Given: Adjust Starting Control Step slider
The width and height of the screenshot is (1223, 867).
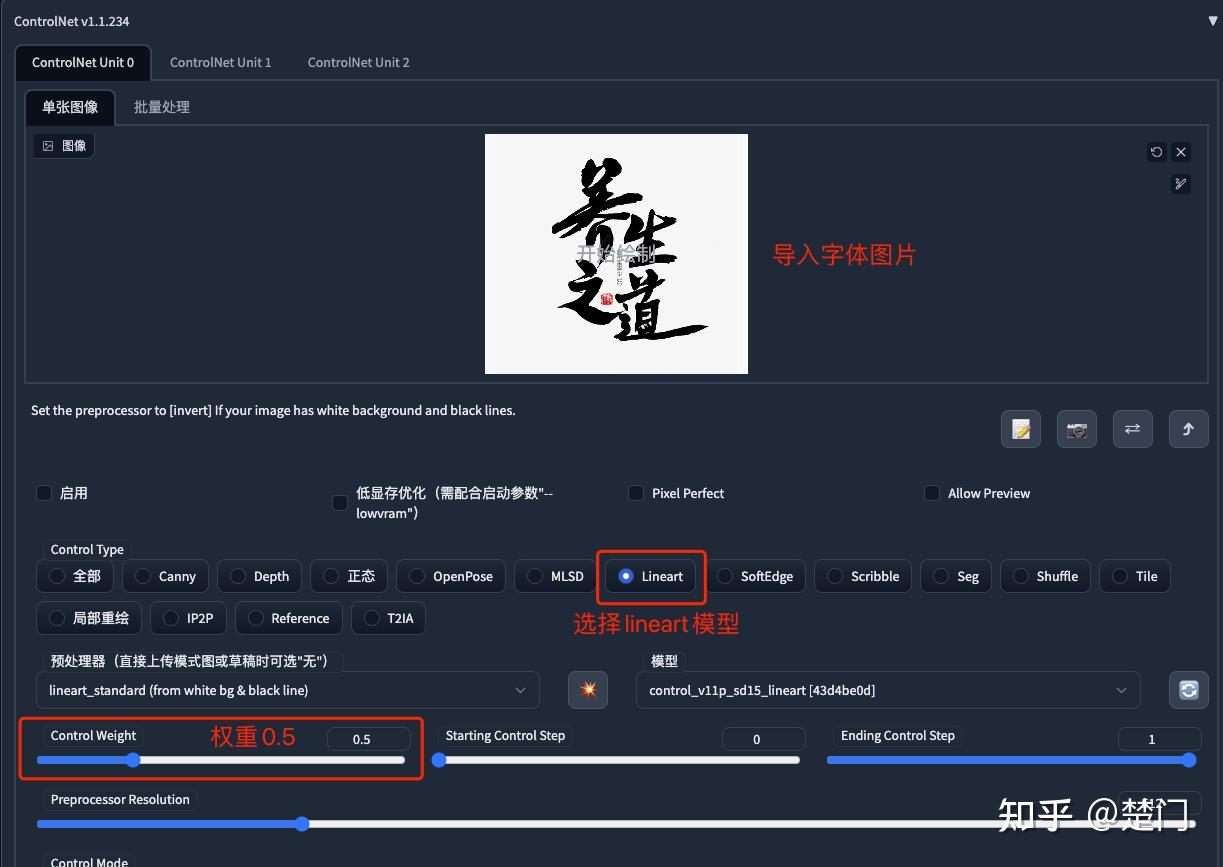Looking at the screenshot, I should tap(616, 760).
